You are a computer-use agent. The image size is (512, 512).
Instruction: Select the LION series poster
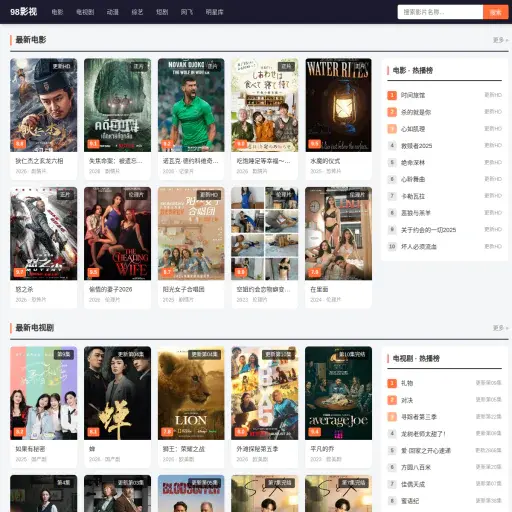point(191,393)
